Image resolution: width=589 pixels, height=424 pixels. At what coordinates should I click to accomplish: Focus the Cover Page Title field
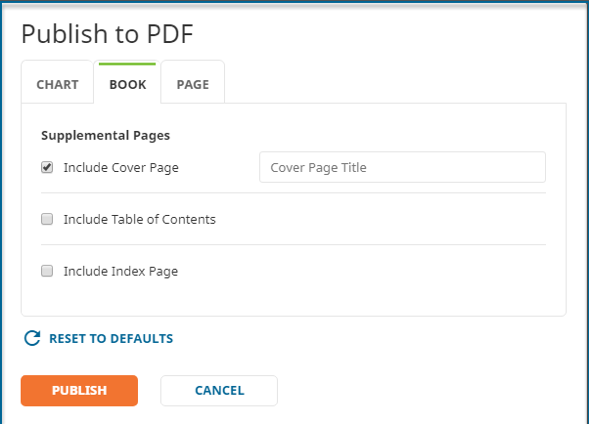pyautogui.click(x=402, y=167)
